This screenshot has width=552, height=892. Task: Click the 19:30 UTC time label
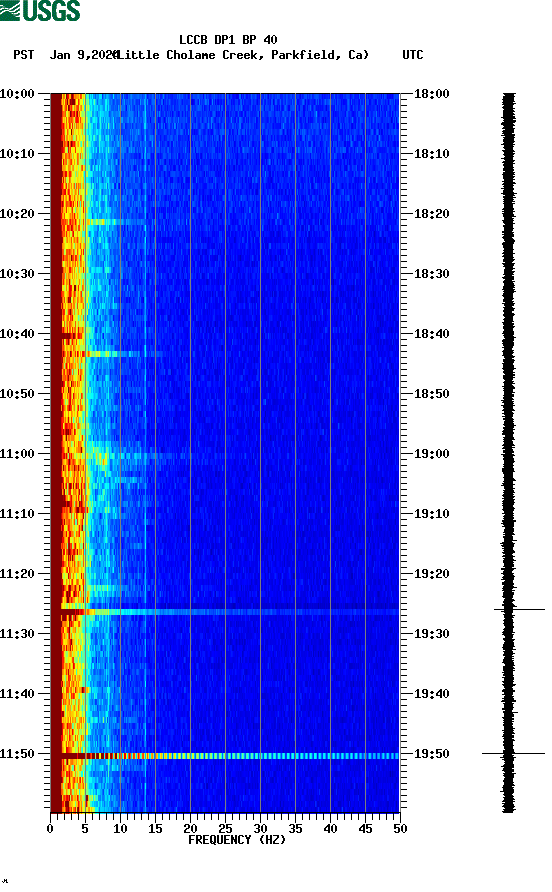[431, 634]
